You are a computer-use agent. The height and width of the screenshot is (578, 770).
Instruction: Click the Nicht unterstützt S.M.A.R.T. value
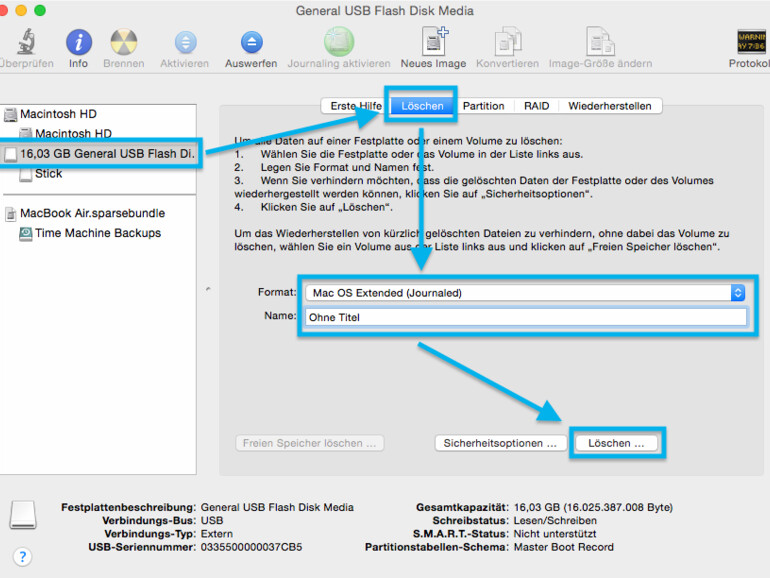pos(555,534)
